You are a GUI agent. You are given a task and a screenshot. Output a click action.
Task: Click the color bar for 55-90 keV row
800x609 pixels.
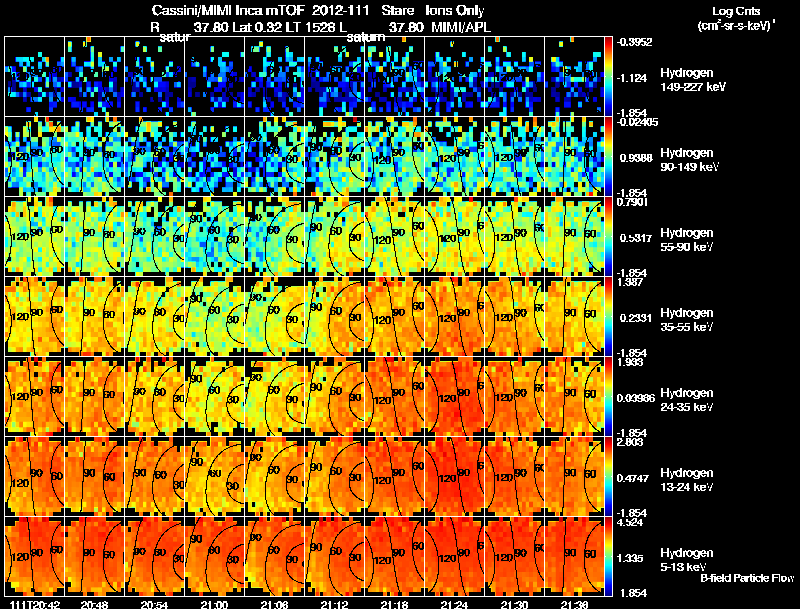[x=608, y=236]
